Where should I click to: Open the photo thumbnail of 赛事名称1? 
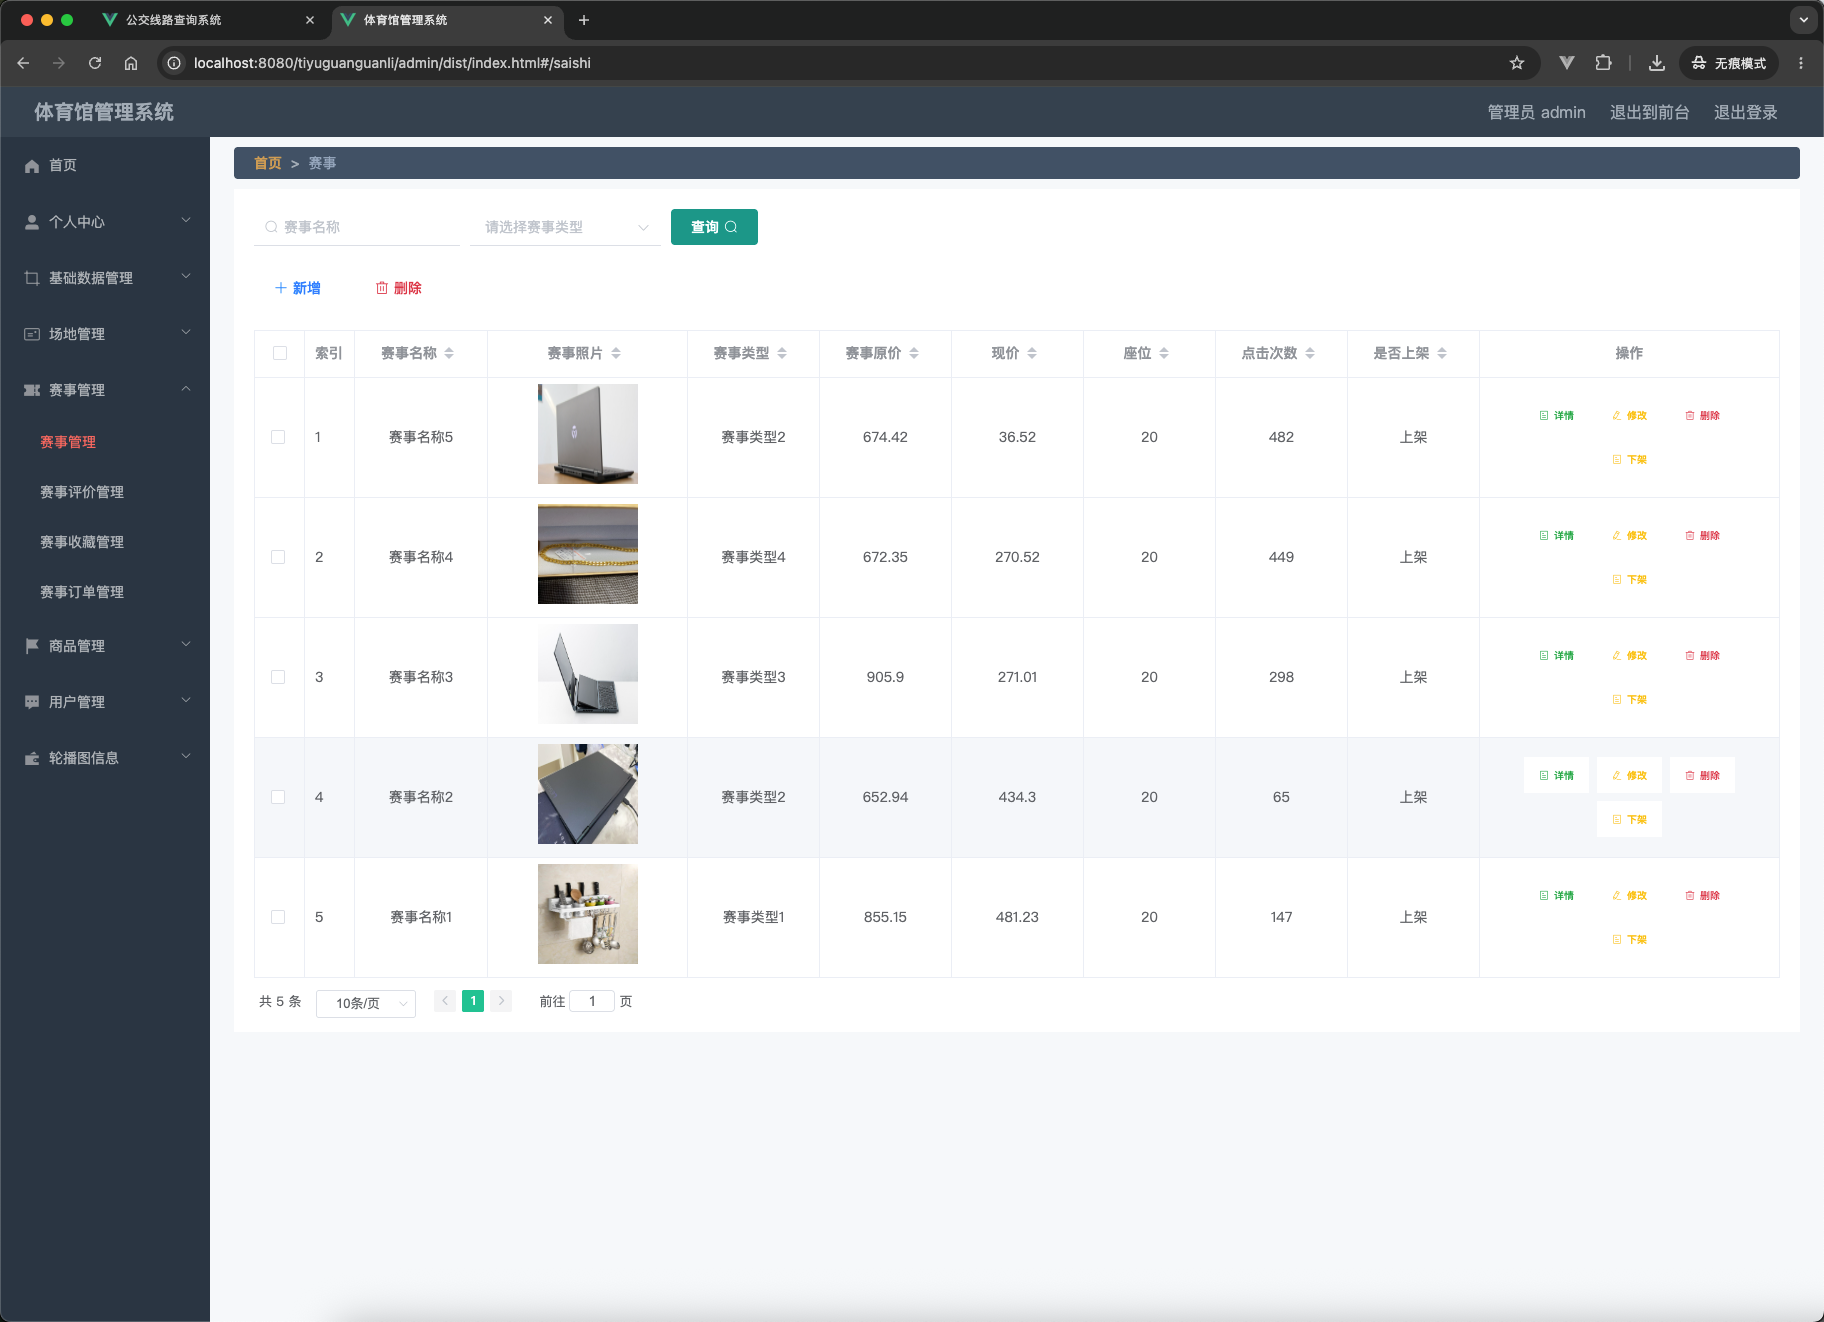(x=588, y=914)
